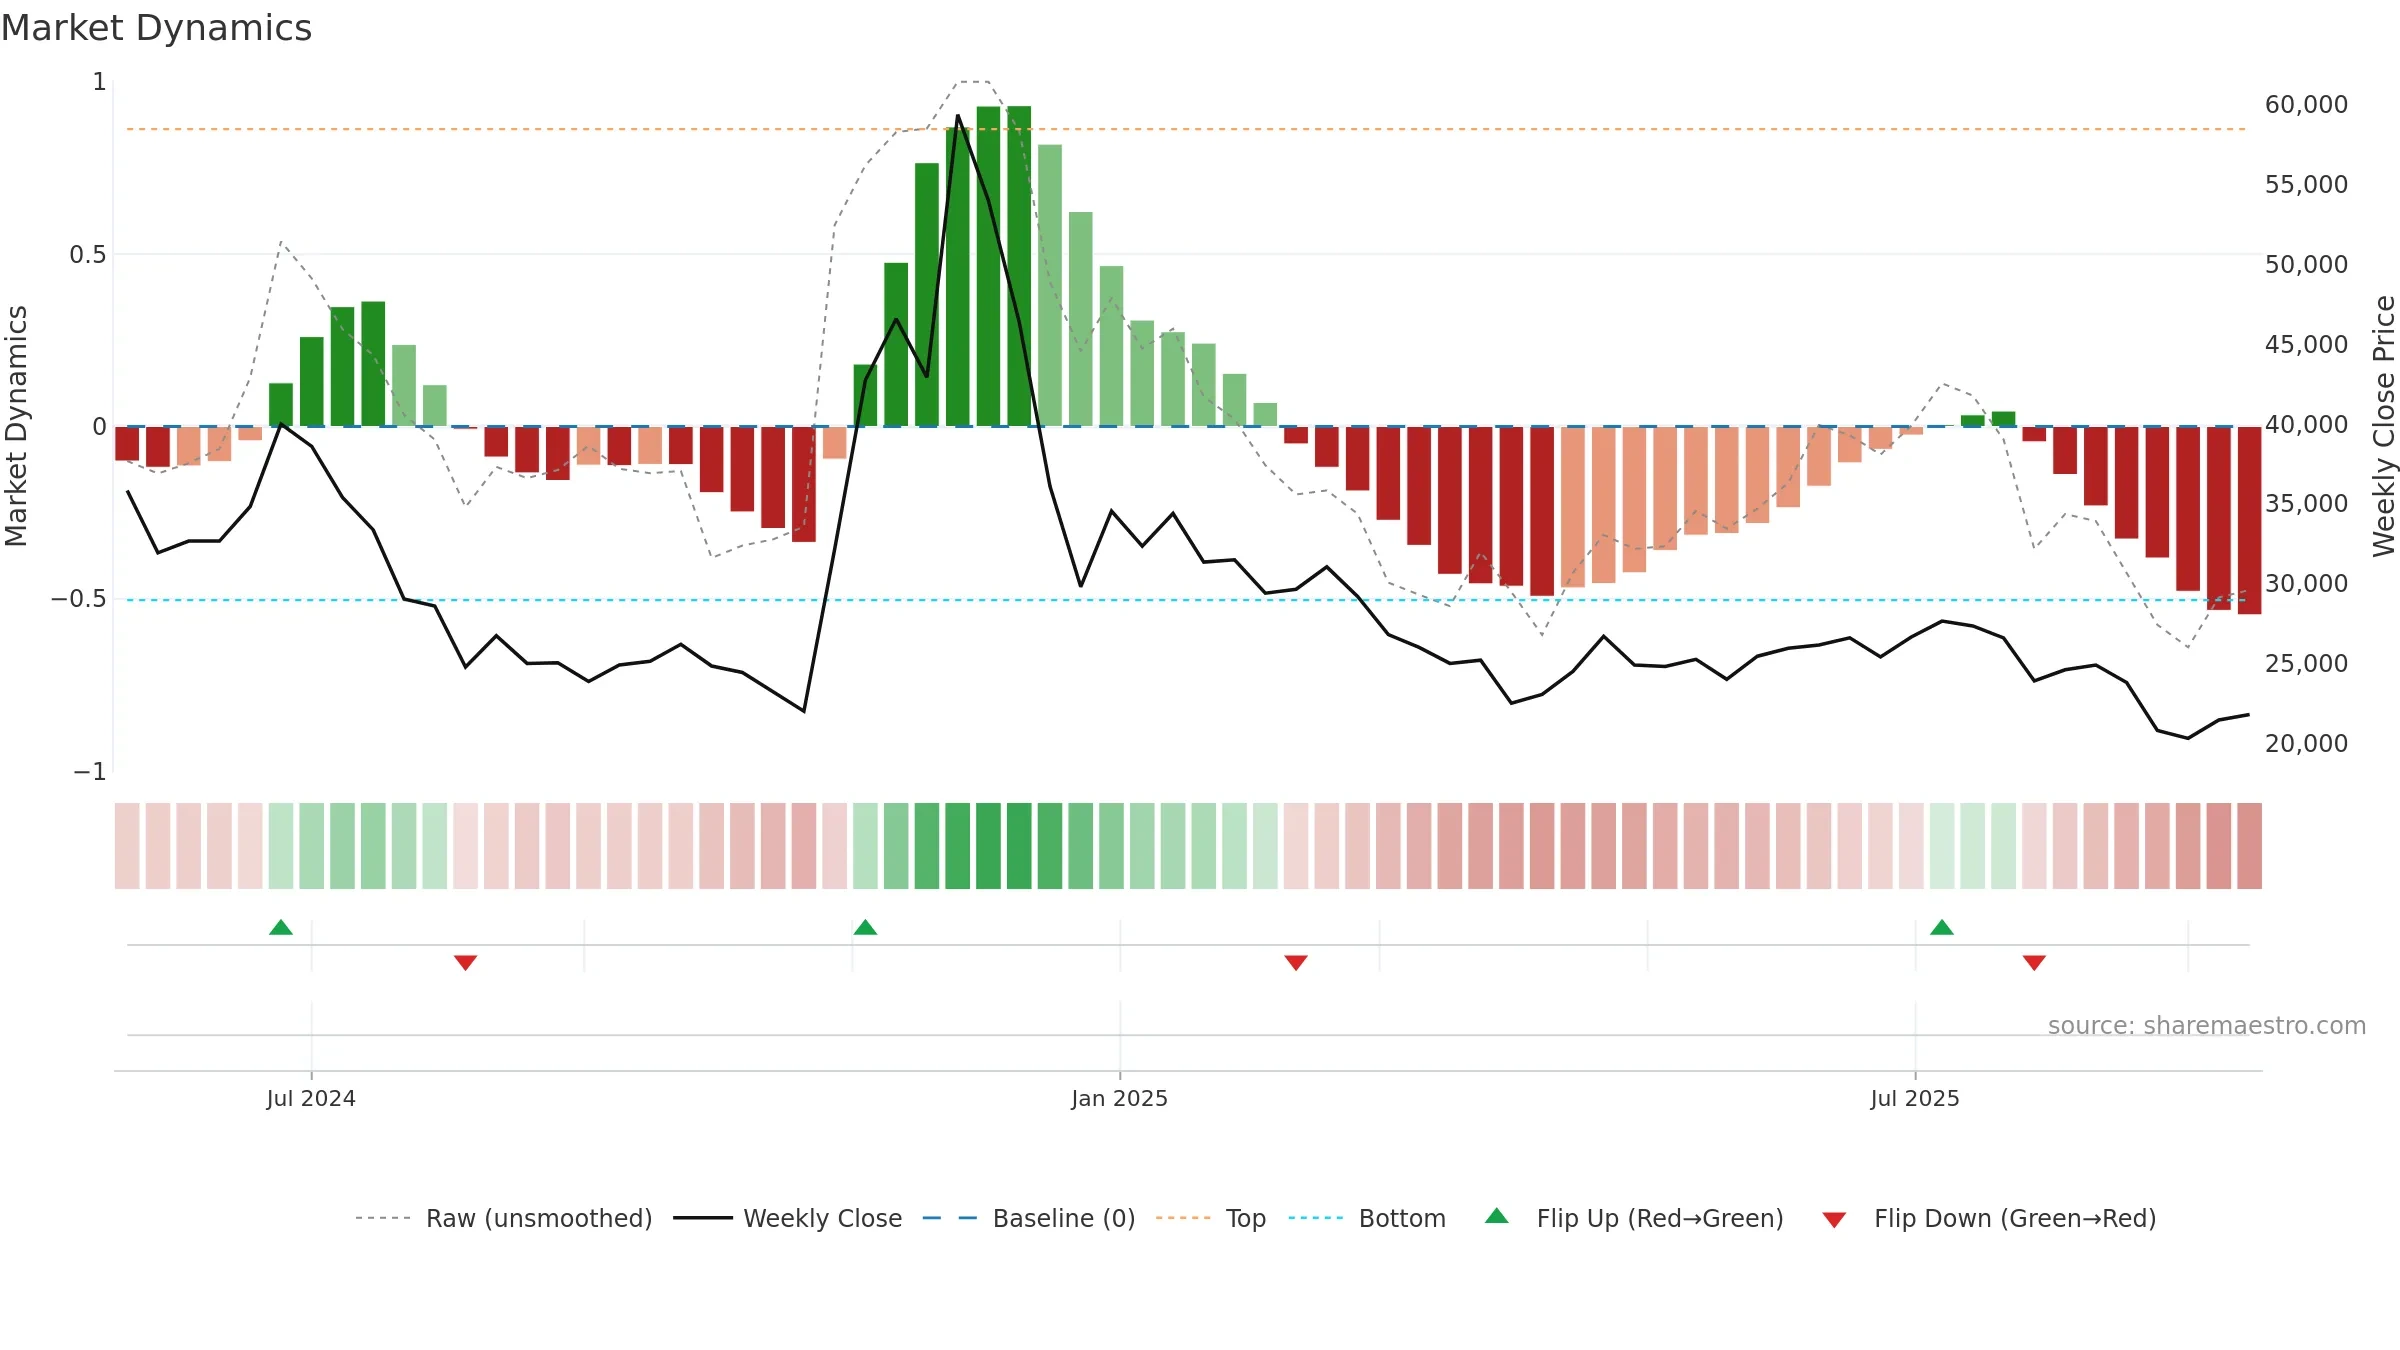Image resolution: width=2400 pixels, height=1350 pixels.
Task: Click the green Flip Up legend triangle
Action: pyautogui.click(x=1497, y=1216)
